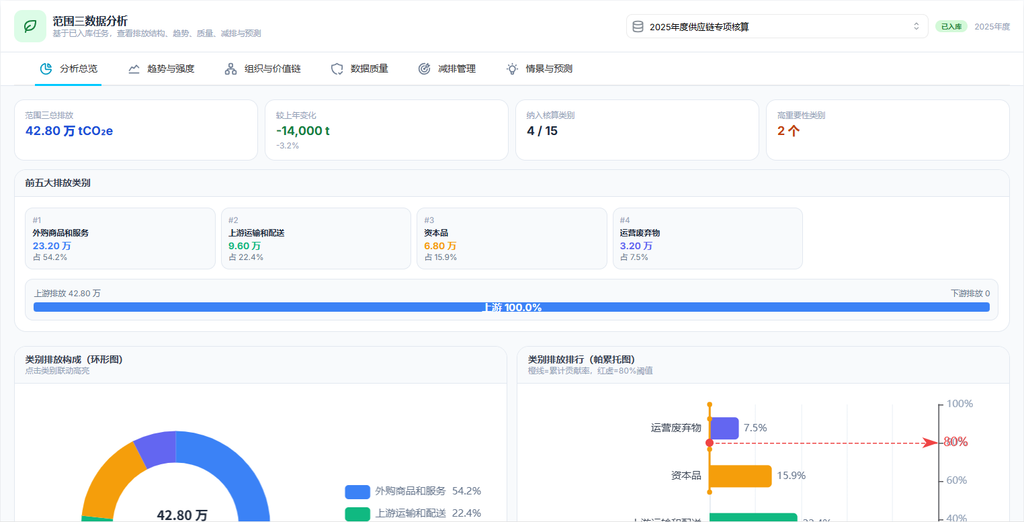Click the orange 资本品 Pareto bar
This screenshot has width=1024, height=522.
741,476
